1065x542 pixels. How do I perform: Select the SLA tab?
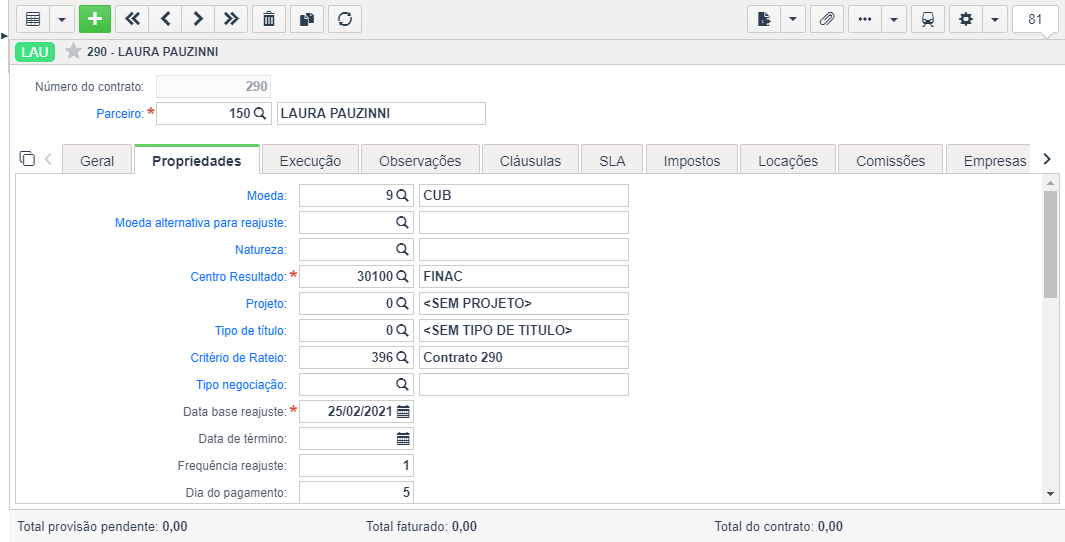point(612,161)
